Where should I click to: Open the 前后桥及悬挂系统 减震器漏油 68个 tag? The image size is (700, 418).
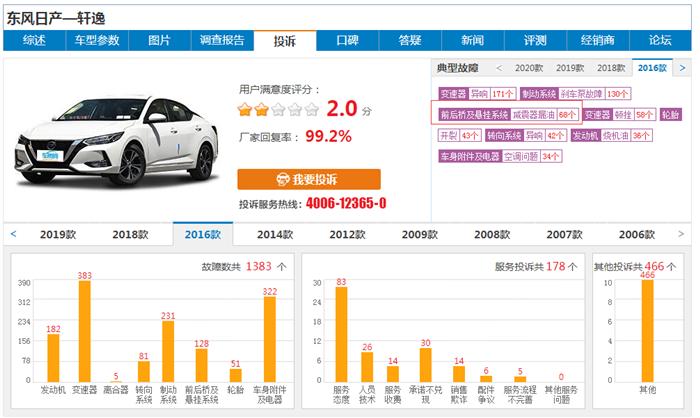[x=508, y=115]
